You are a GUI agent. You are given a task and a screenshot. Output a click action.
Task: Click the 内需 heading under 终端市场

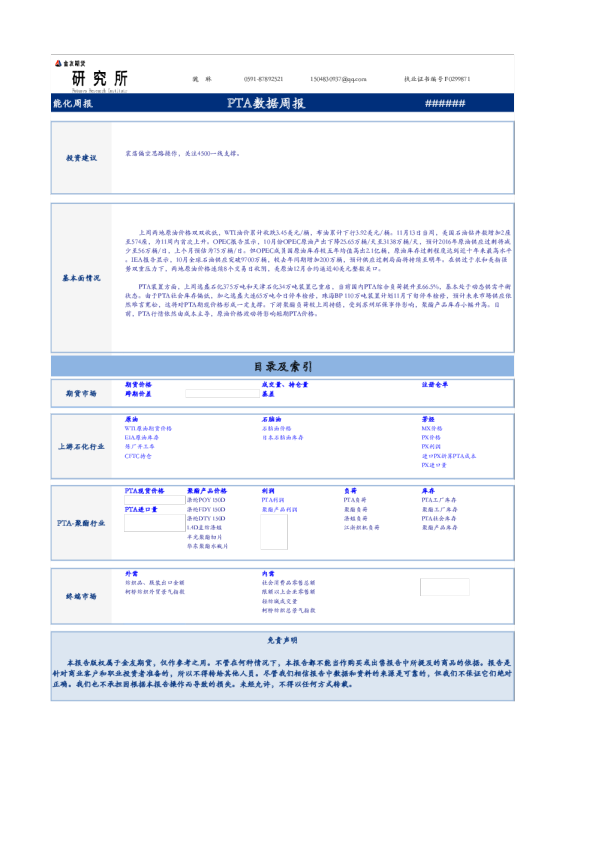coord(268,574)
